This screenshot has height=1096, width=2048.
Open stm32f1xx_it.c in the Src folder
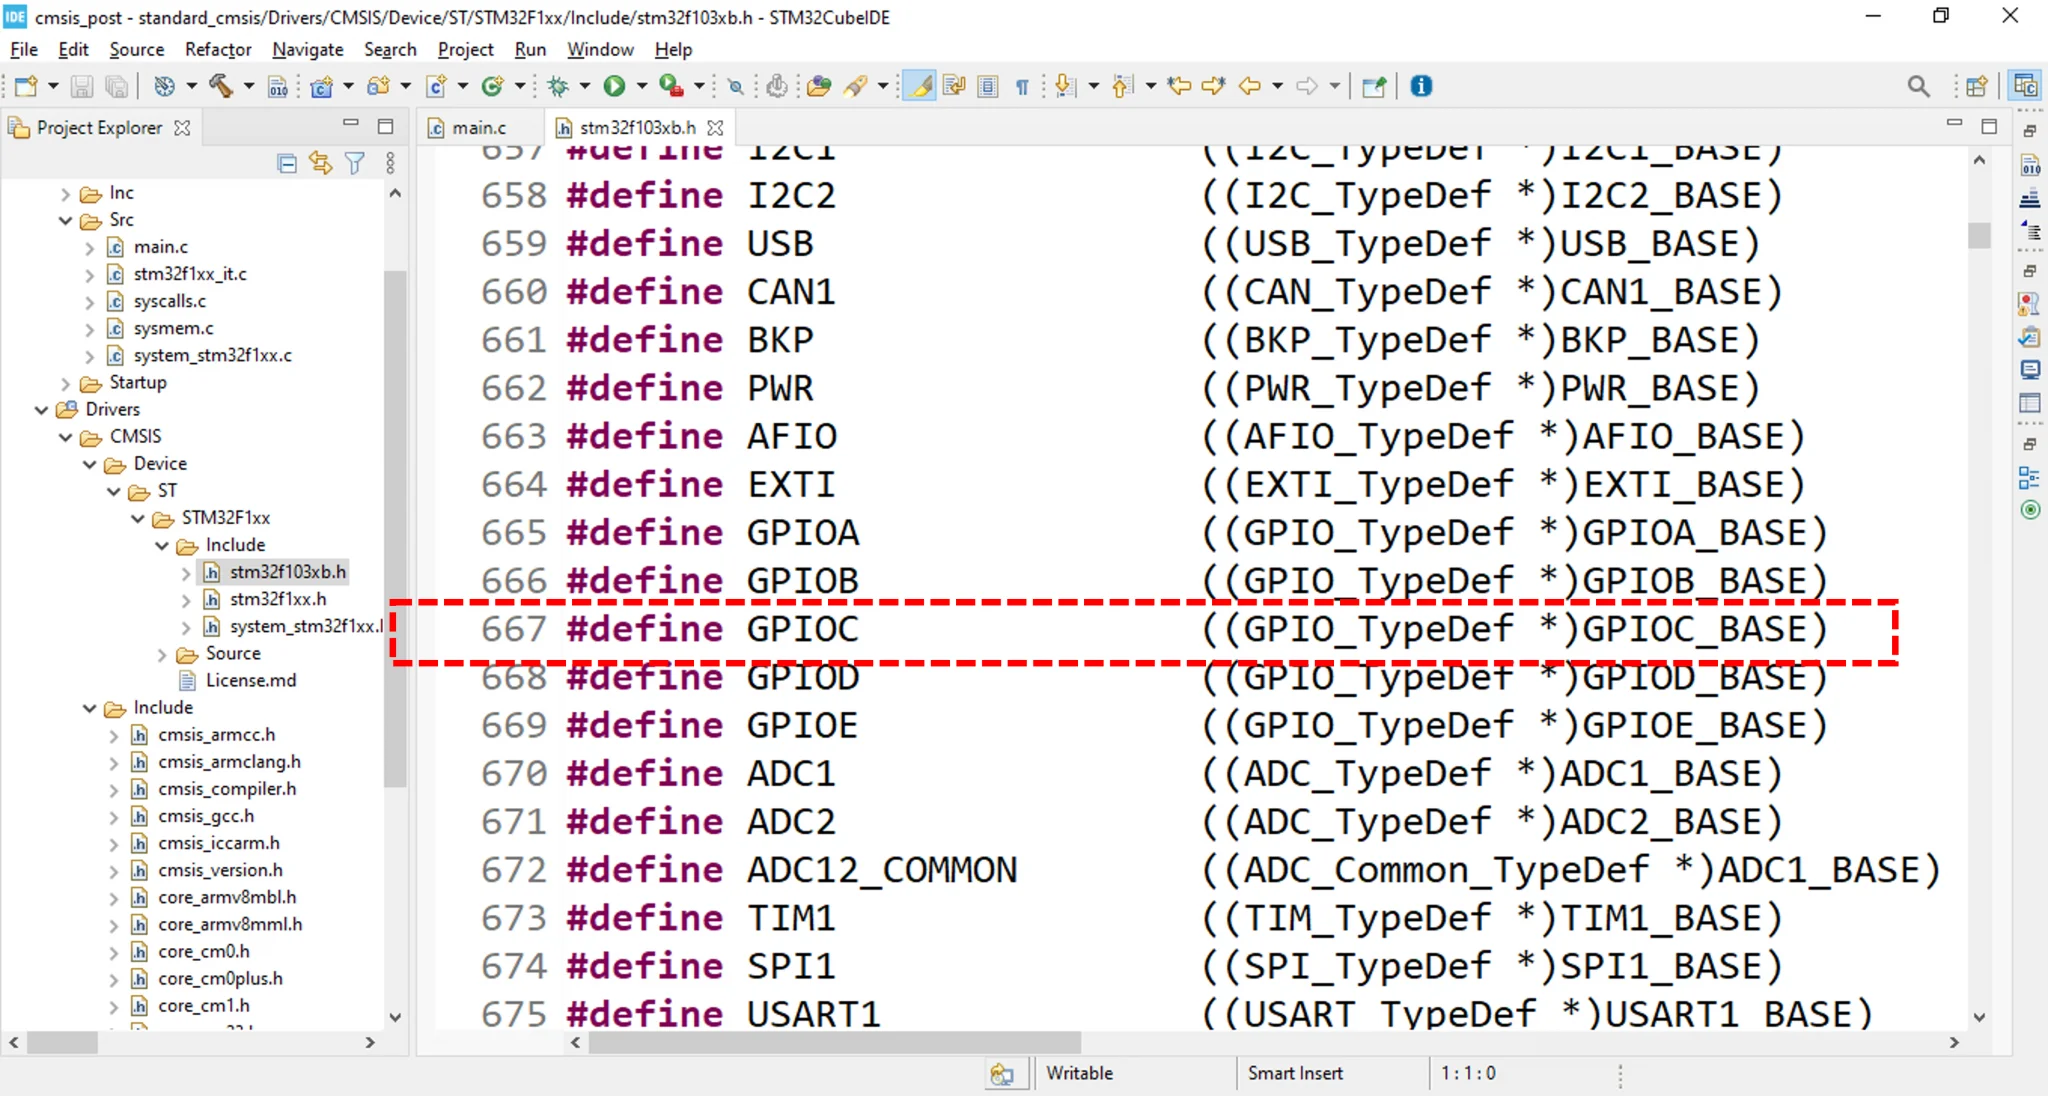point(189,274)
